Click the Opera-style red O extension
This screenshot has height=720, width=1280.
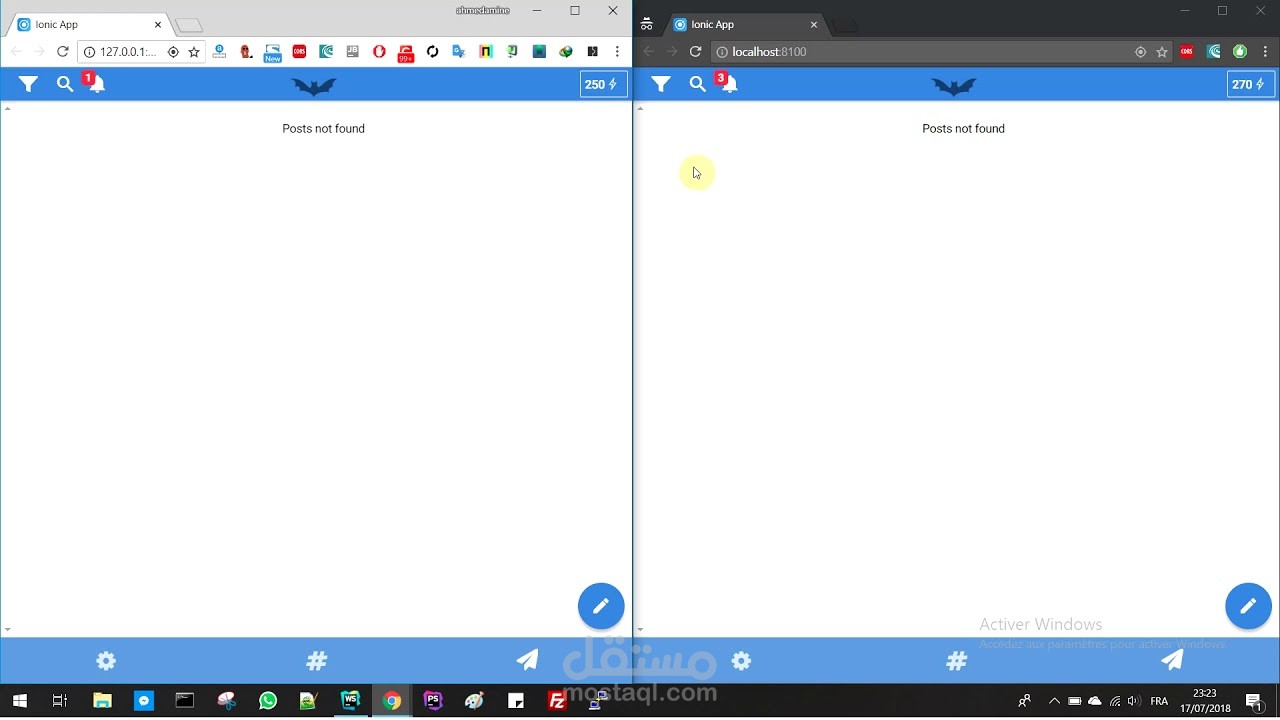[379, 52]
